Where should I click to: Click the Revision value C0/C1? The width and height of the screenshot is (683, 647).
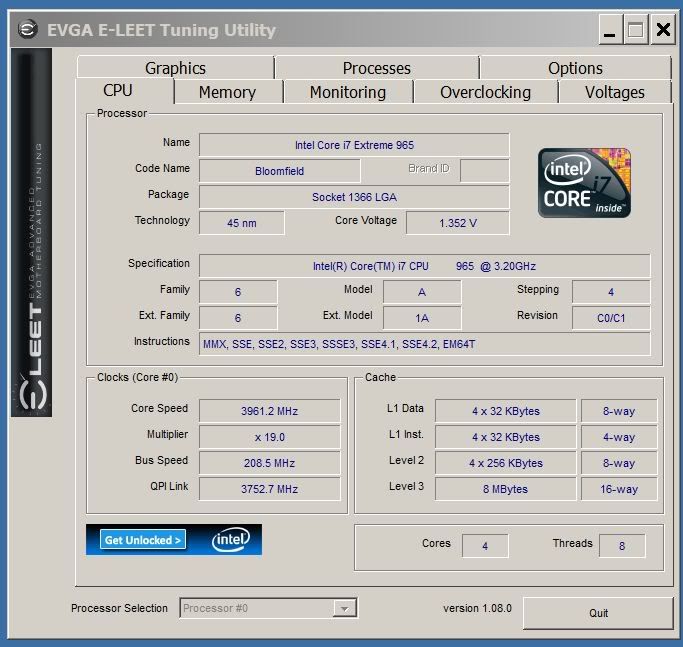point(611,318)
